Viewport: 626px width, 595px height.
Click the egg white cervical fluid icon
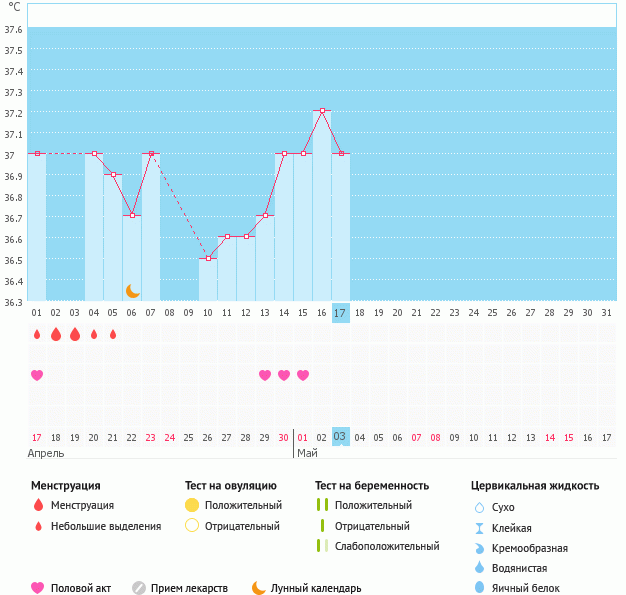pos(479,588)
